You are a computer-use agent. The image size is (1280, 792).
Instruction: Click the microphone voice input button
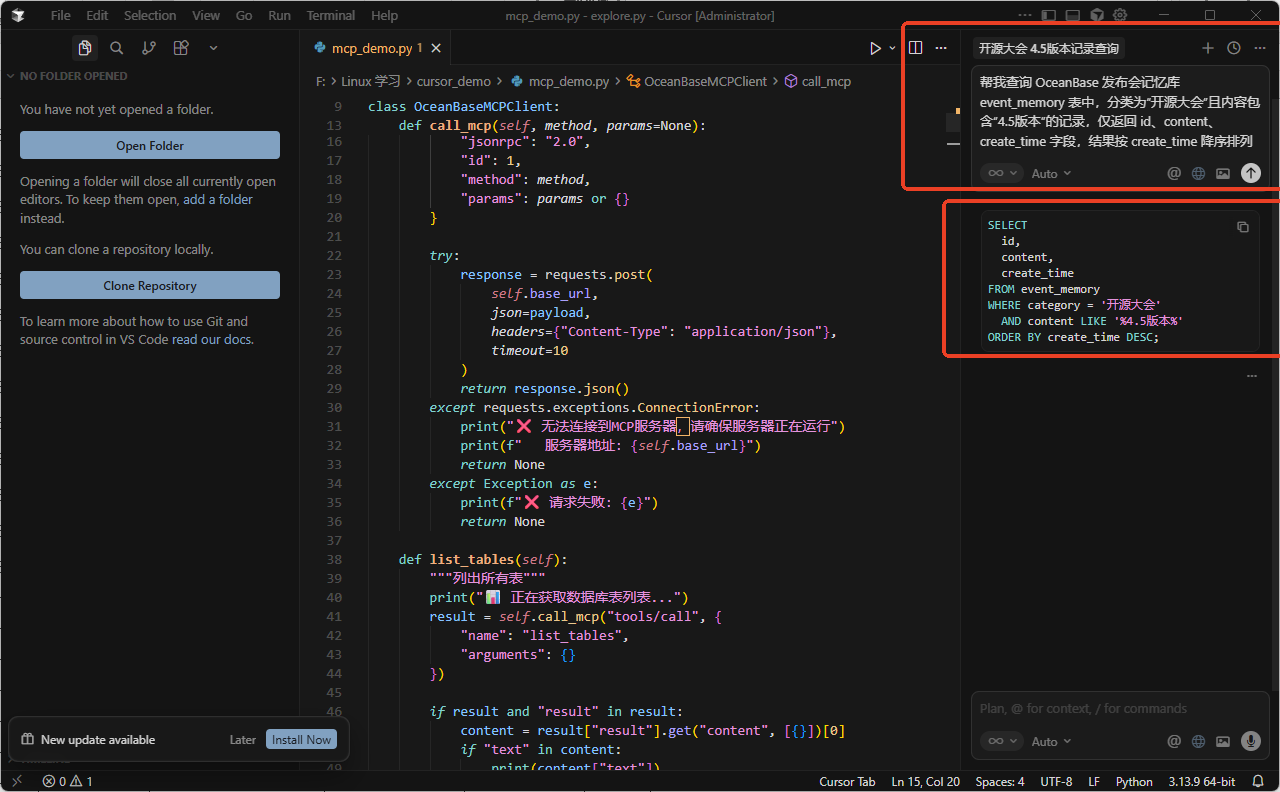[x=1250, y=741]
